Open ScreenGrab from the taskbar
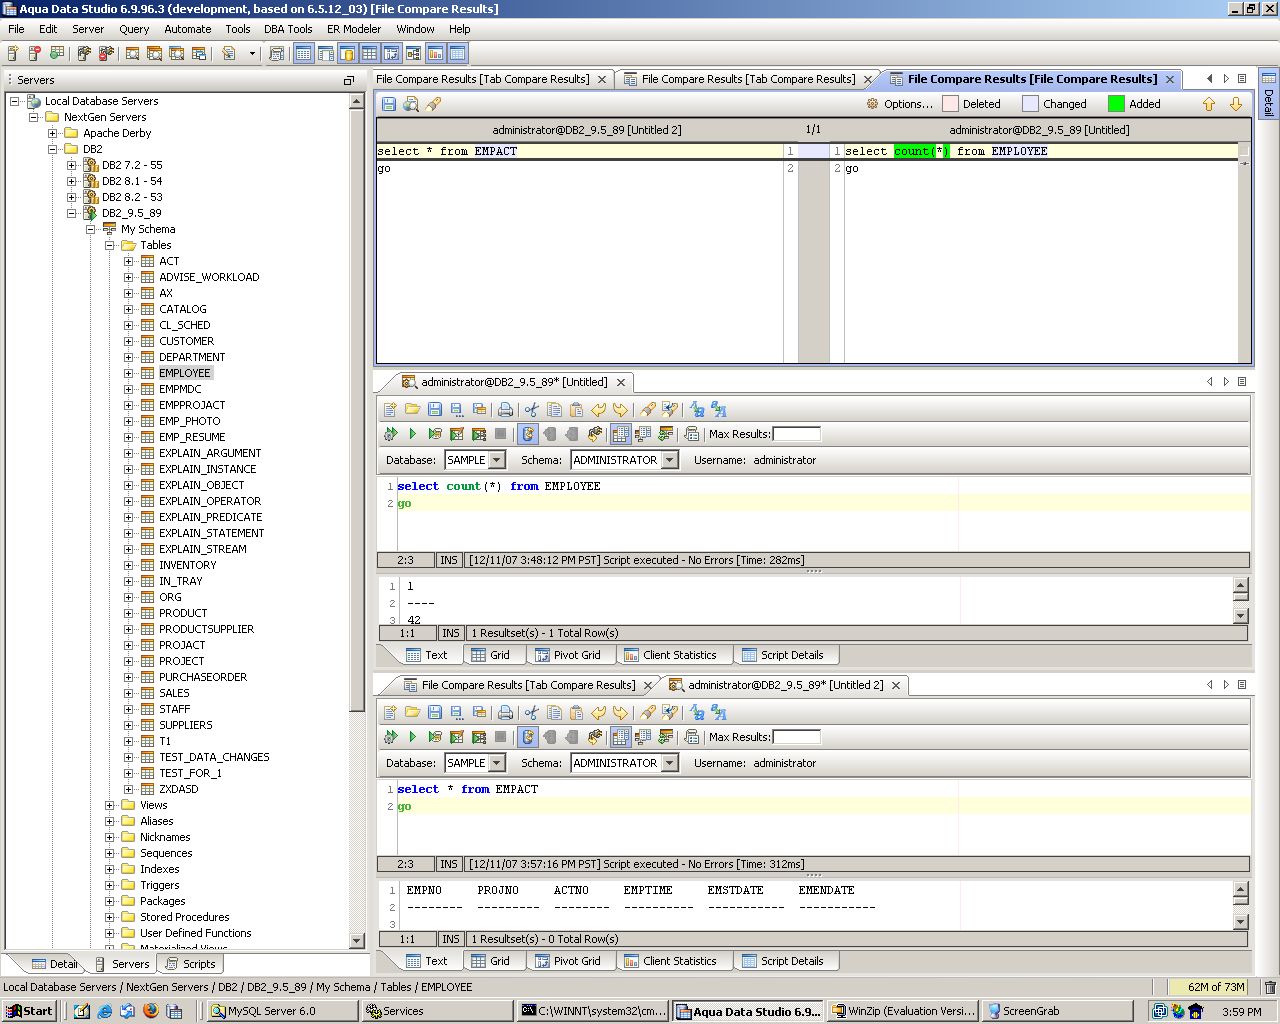1280x1024 pixels. (x=1060, y=1011)
